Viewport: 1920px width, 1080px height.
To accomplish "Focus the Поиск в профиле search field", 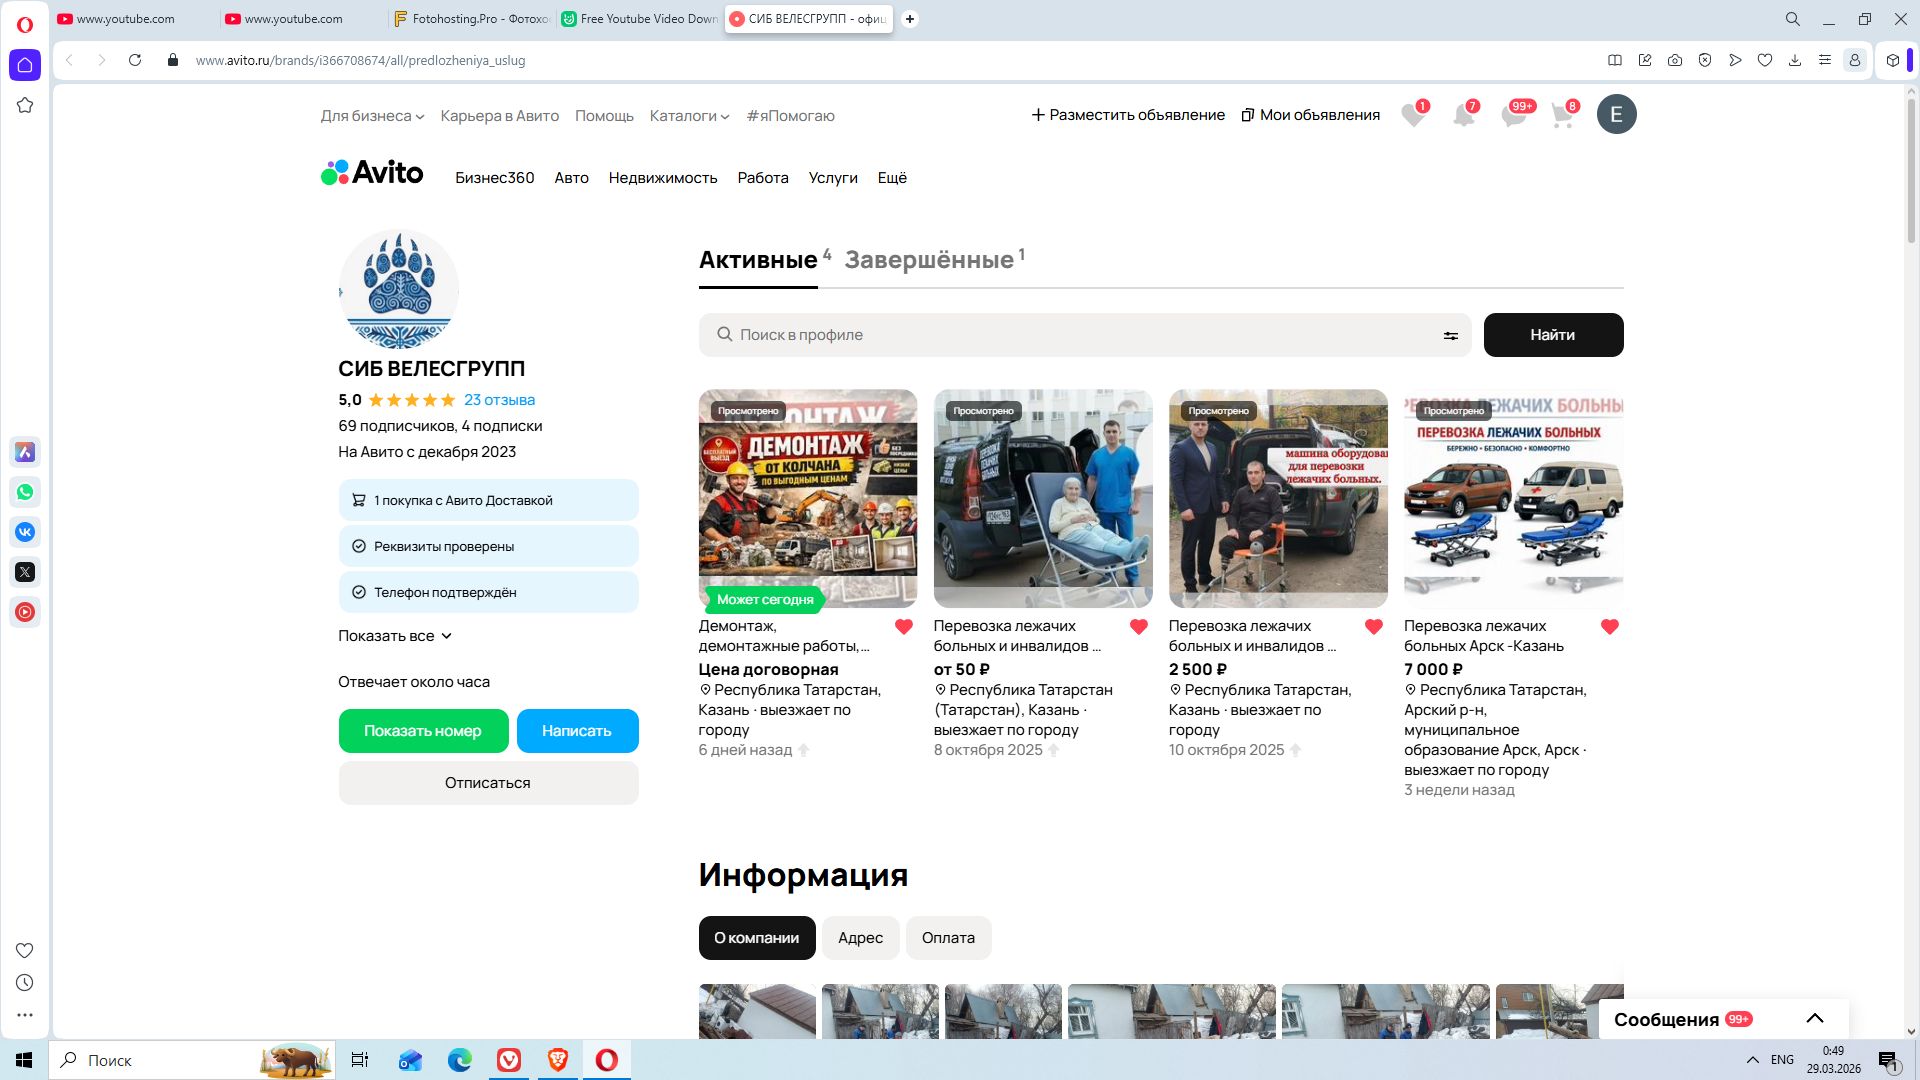I will pos(1080,335).
